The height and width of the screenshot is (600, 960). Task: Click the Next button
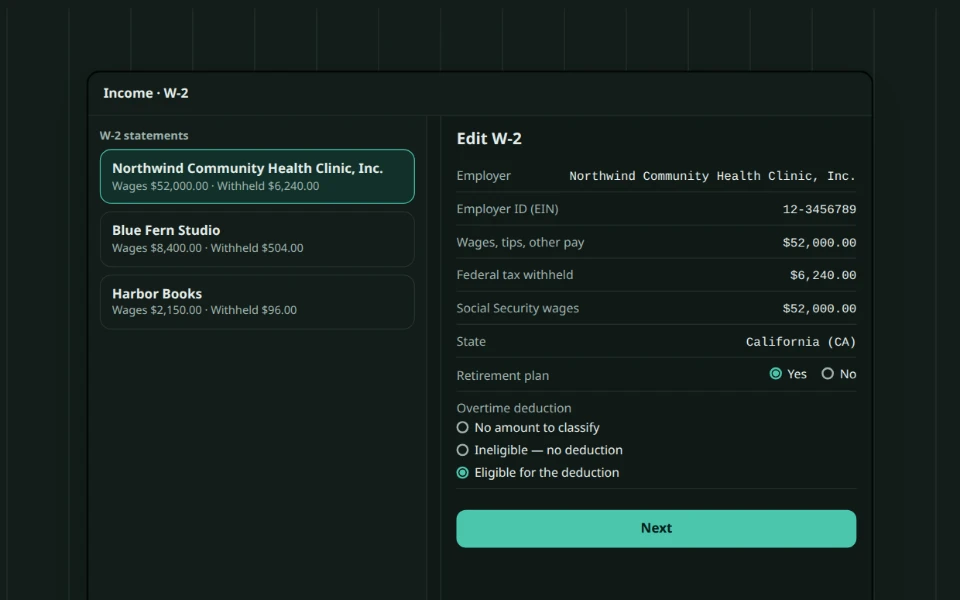656,528
